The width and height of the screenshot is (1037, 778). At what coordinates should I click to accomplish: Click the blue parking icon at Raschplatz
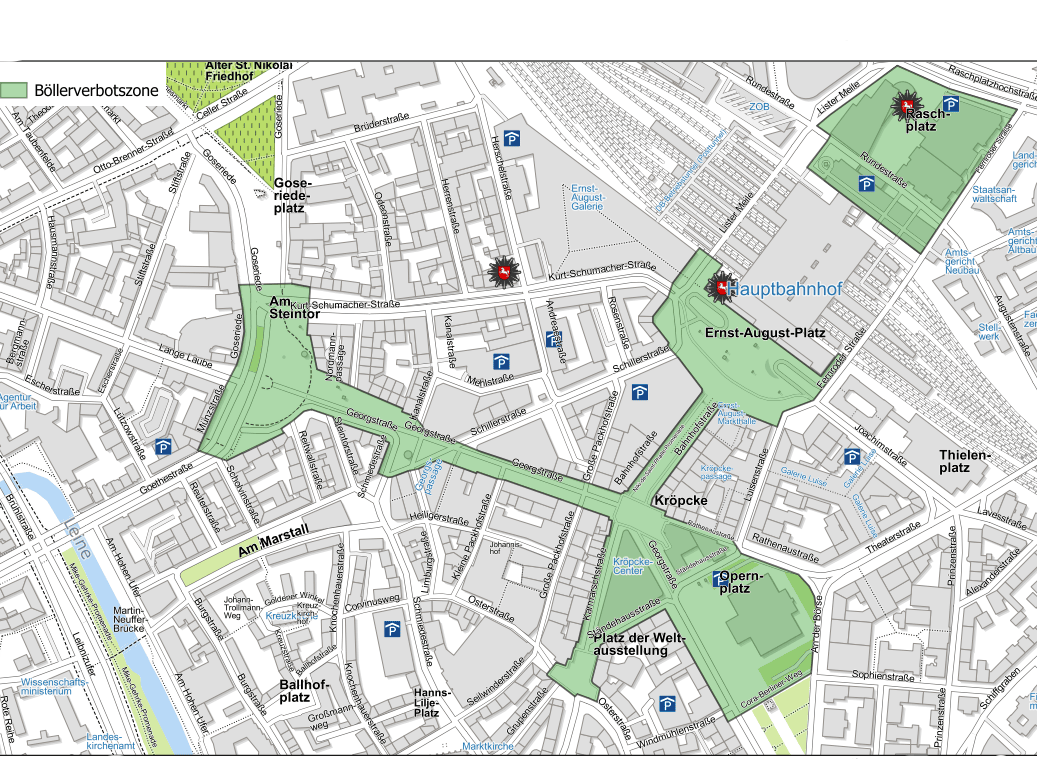953,105
